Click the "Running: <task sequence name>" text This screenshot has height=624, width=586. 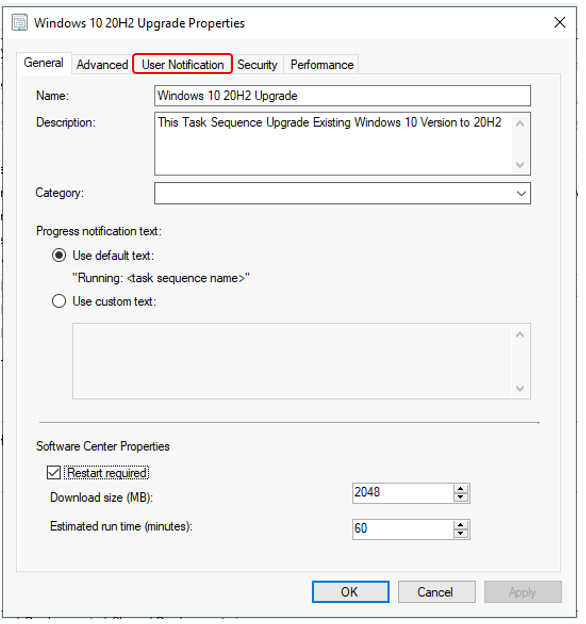point(161,278)
